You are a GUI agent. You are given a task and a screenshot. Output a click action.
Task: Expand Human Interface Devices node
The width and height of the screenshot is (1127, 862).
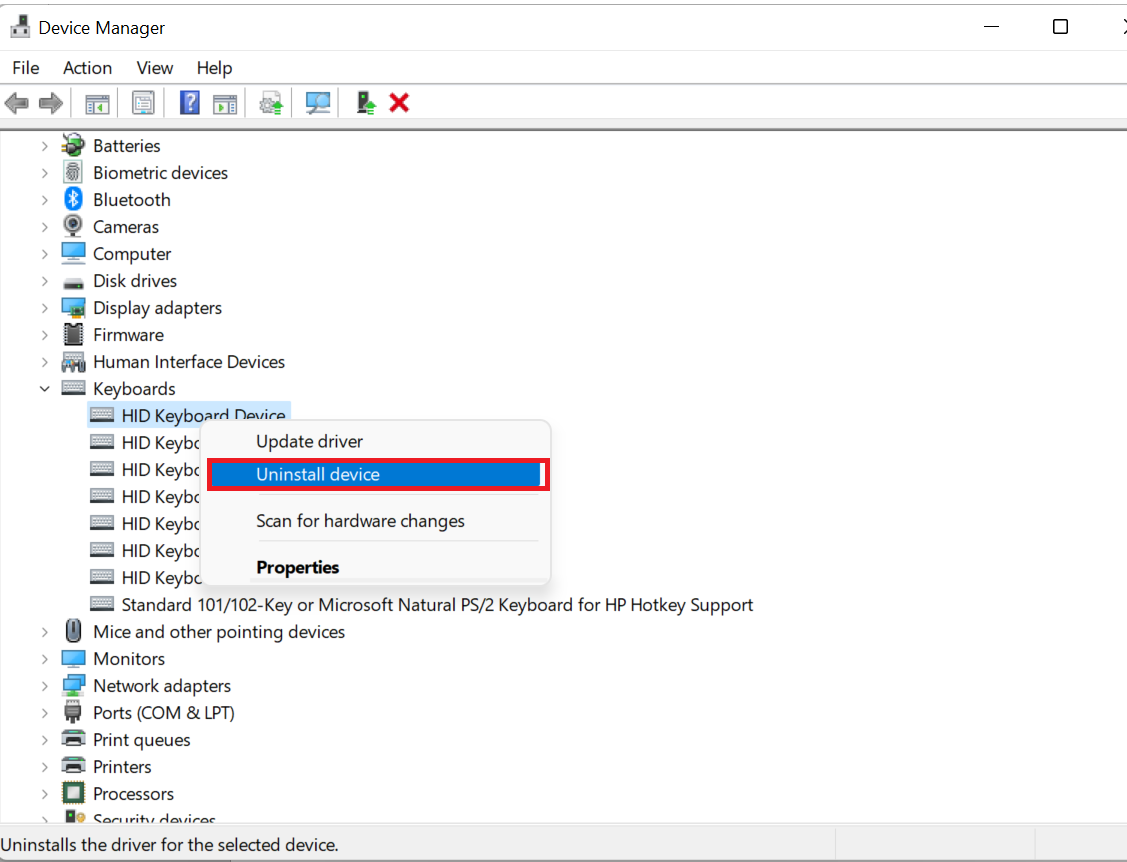point(45,362)
